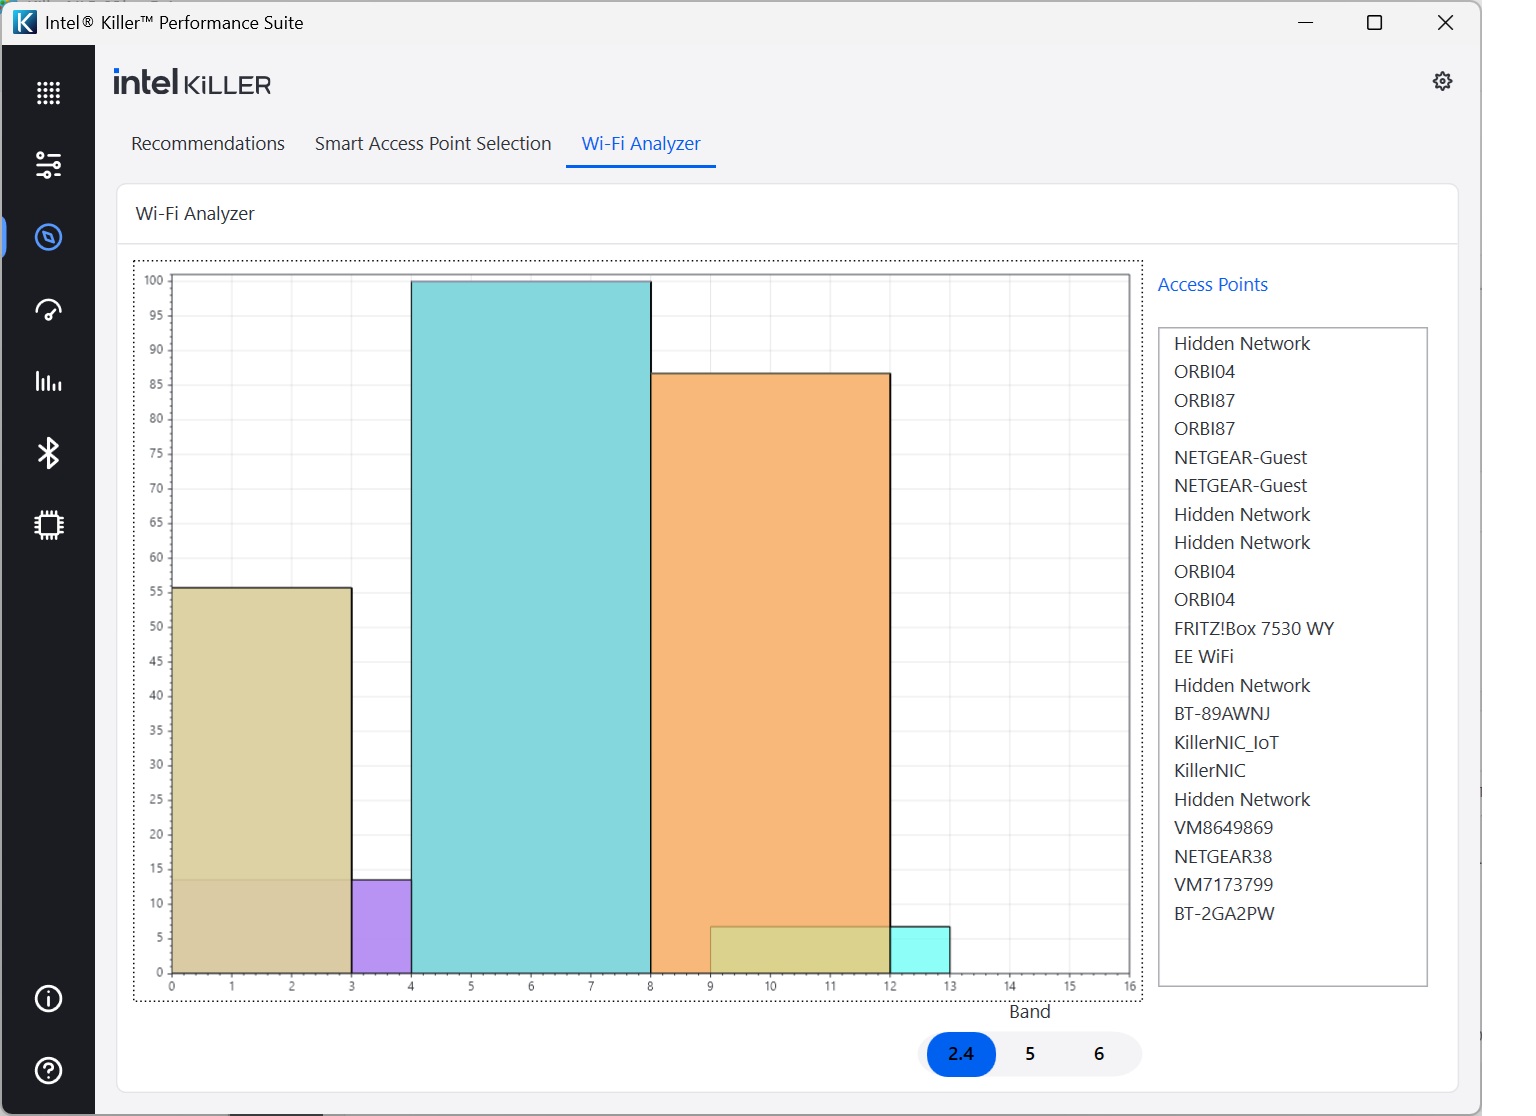The width and height of the screenshot is (1536, 1116).
Task: Open the info icon in sidebar
Action: click(x=48, y=998)
